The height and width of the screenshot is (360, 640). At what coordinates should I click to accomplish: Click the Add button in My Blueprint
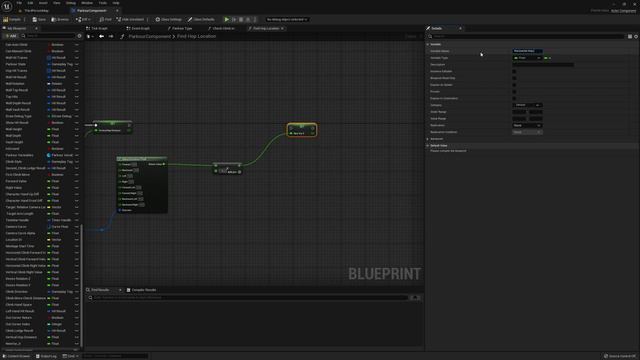11,36
